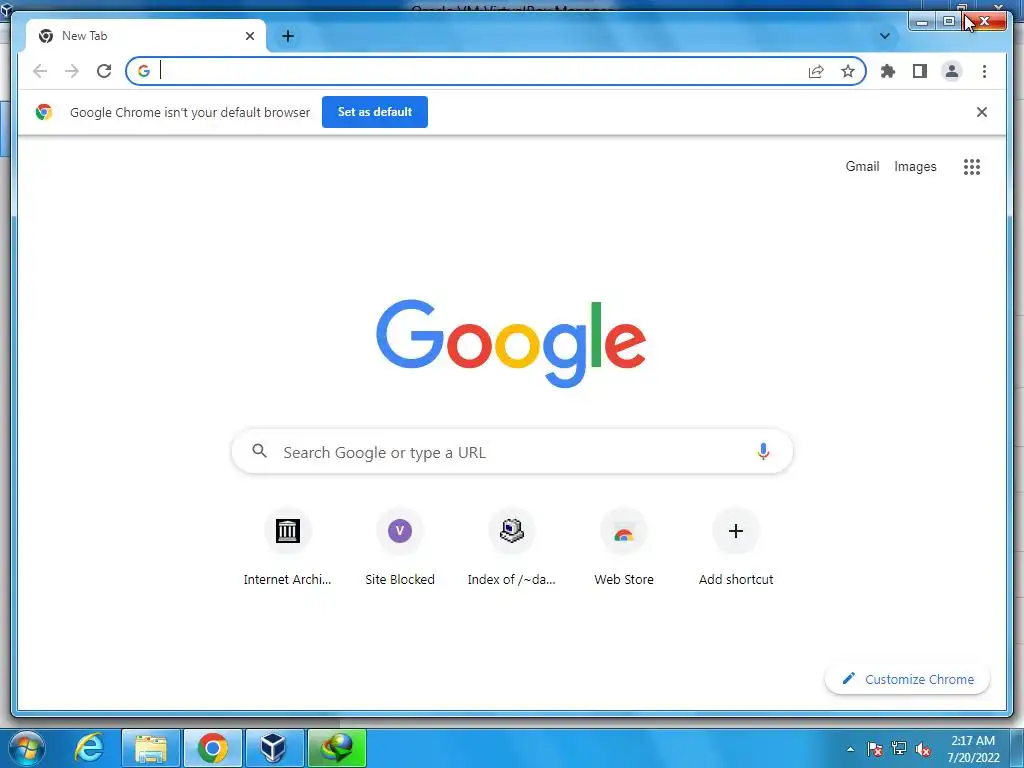Close the New Tab tab
This screenshot has height=768, width=1024.
pos(249,36)
